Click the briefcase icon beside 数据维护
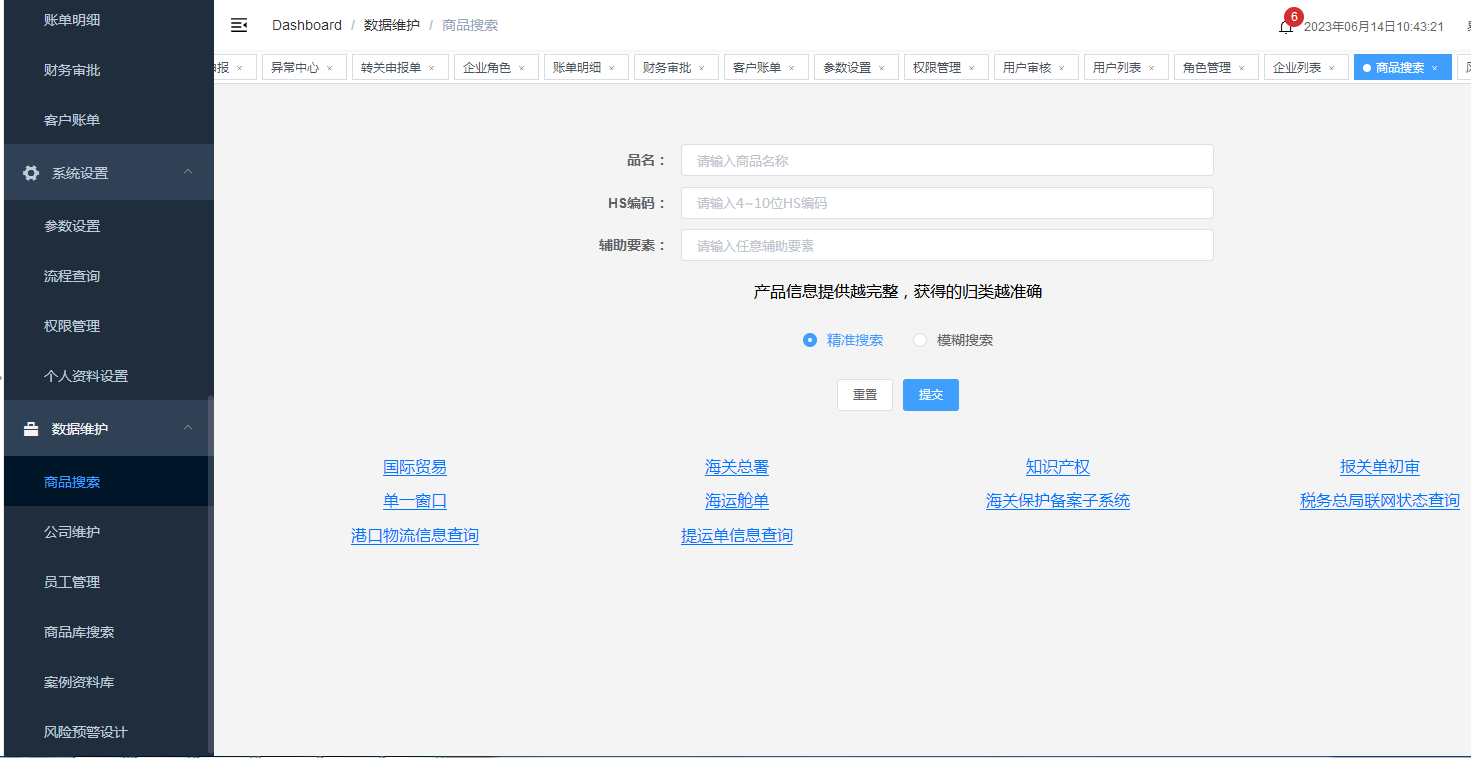Screen dimensions: 1471x758 point(31,429)
